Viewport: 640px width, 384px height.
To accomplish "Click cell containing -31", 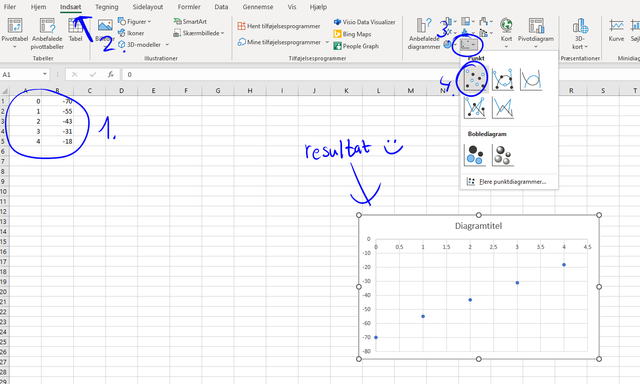I will [58, 131].
